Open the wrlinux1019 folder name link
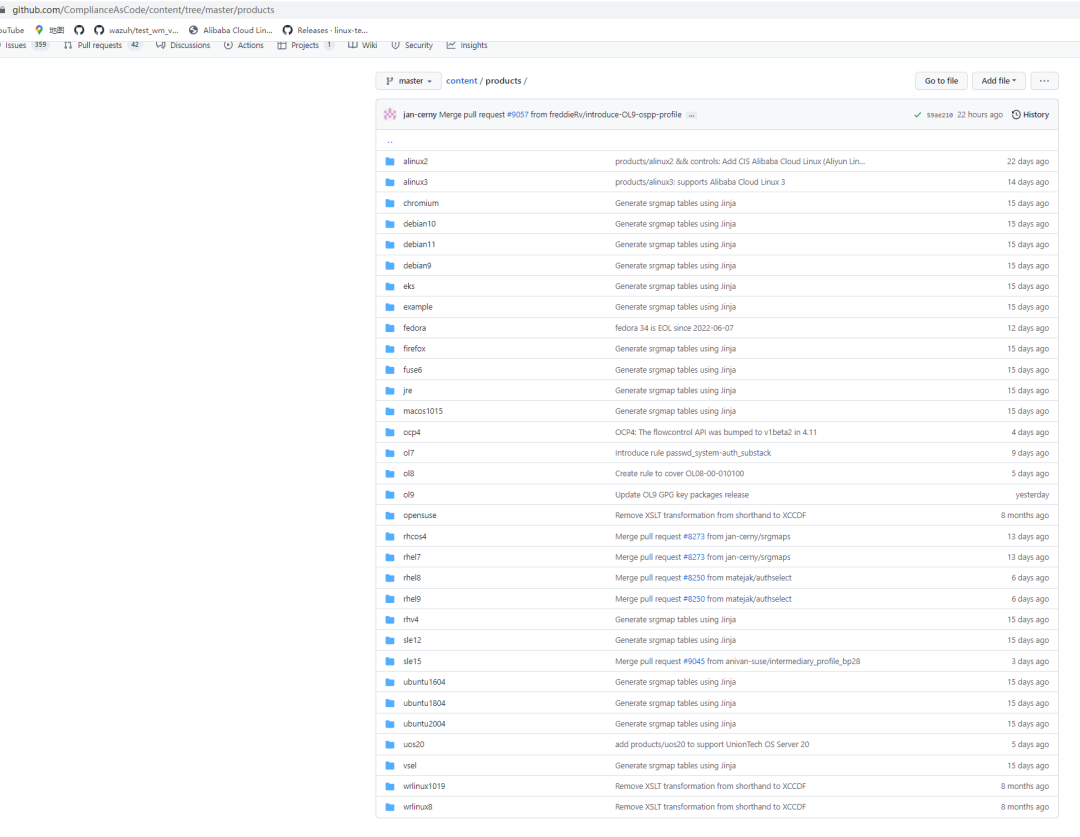This screenshot has width=1080, height=837. coord(424,786)
